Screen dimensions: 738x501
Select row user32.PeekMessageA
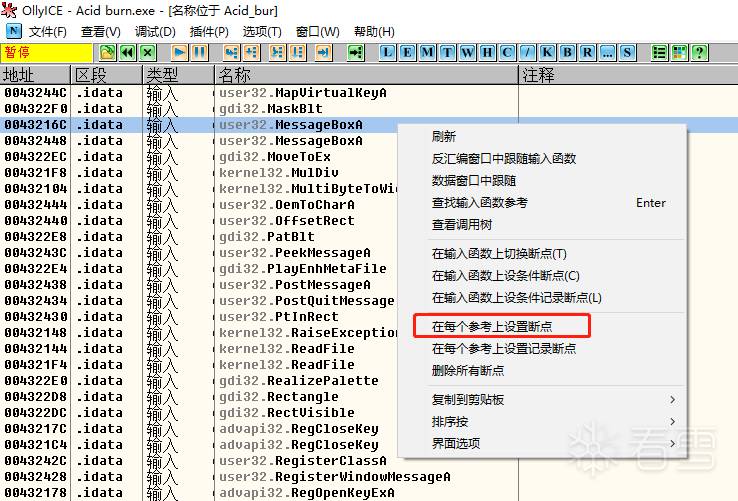[200, 253]
